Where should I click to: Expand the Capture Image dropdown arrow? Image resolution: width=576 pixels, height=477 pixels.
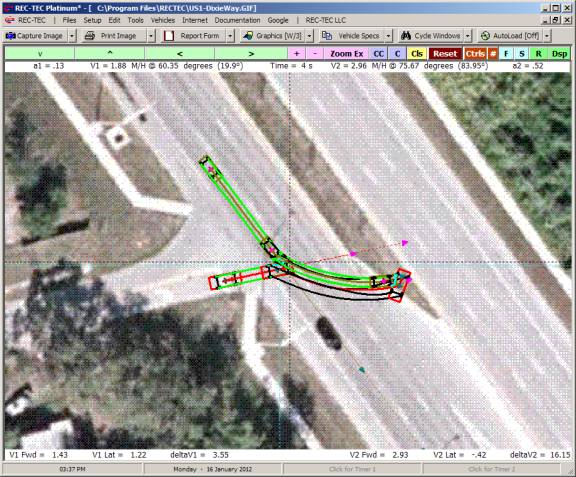(72, 36)
